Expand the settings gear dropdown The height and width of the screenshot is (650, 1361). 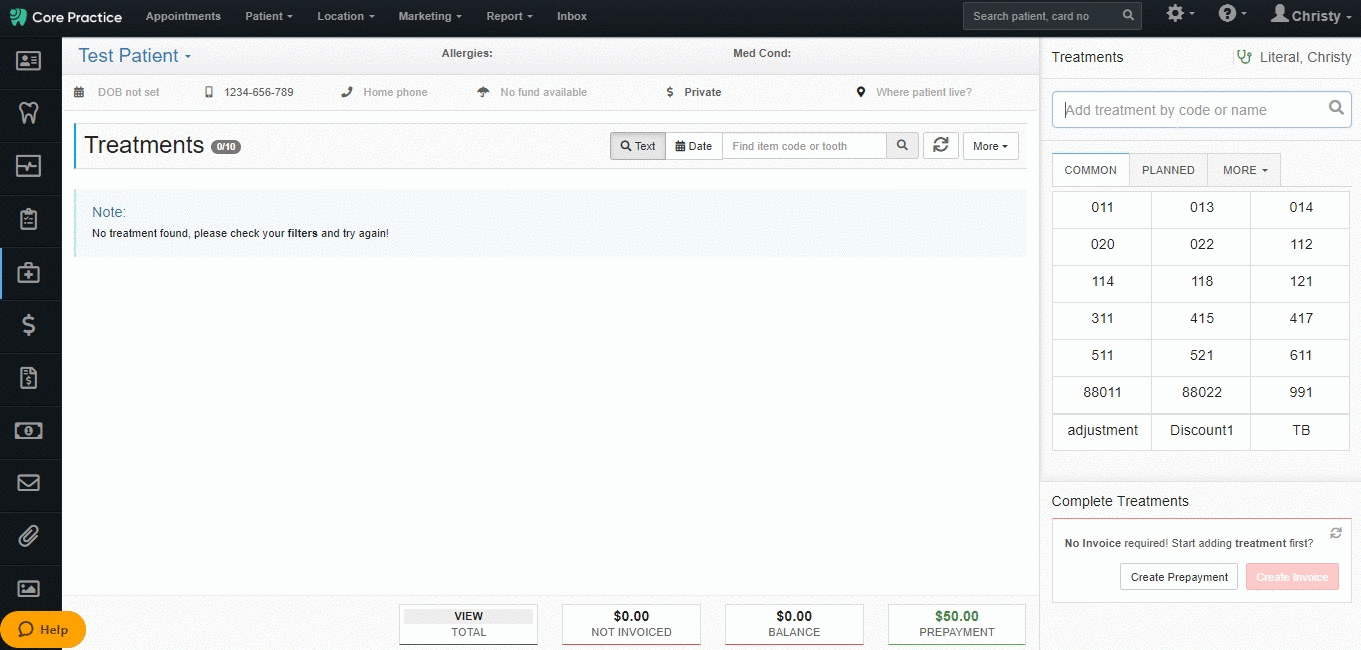pos(1181,14)
